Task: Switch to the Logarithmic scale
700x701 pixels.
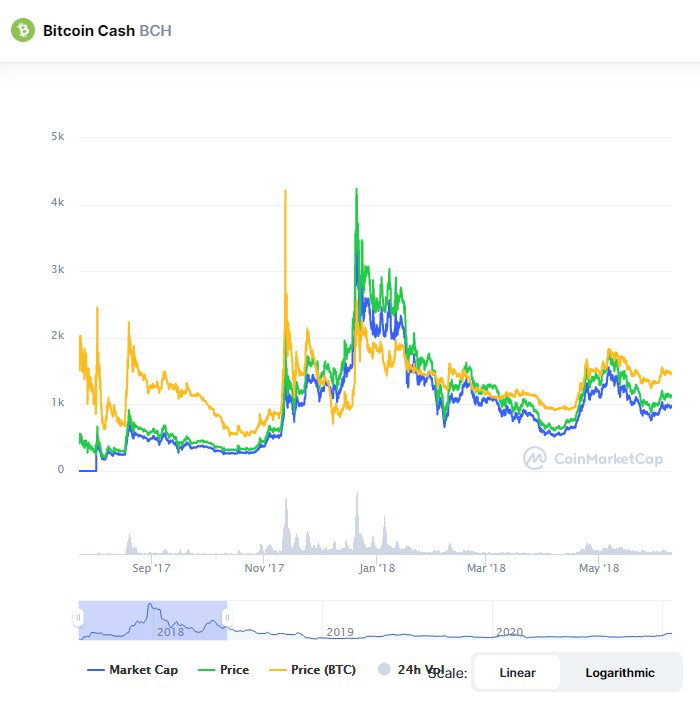Action: coord(620,672)
